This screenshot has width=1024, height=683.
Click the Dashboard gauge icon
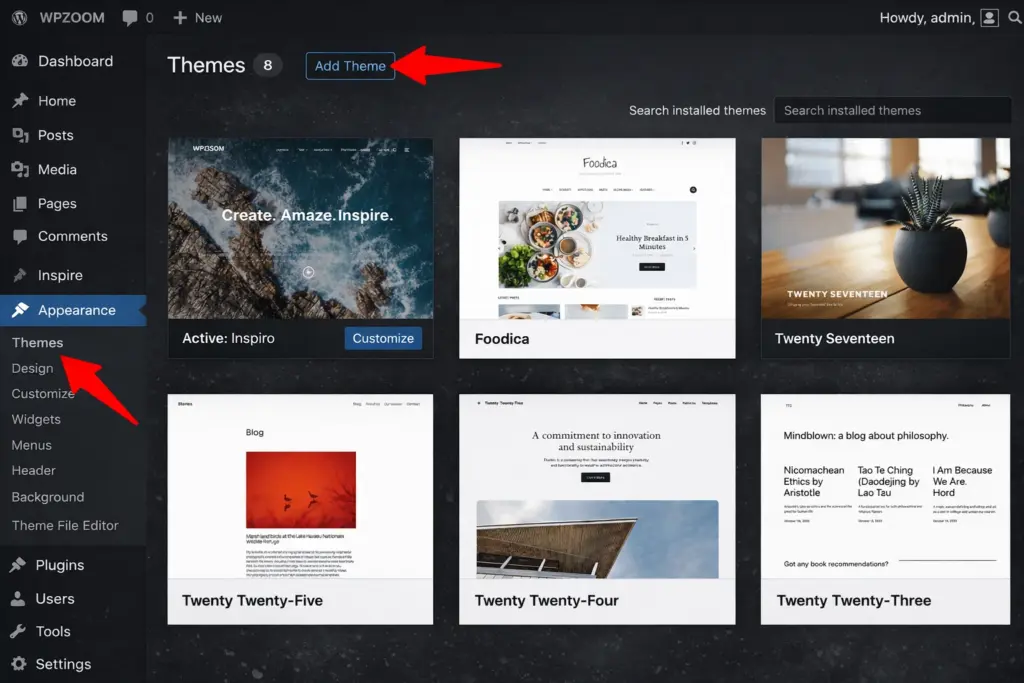(20, 61)
